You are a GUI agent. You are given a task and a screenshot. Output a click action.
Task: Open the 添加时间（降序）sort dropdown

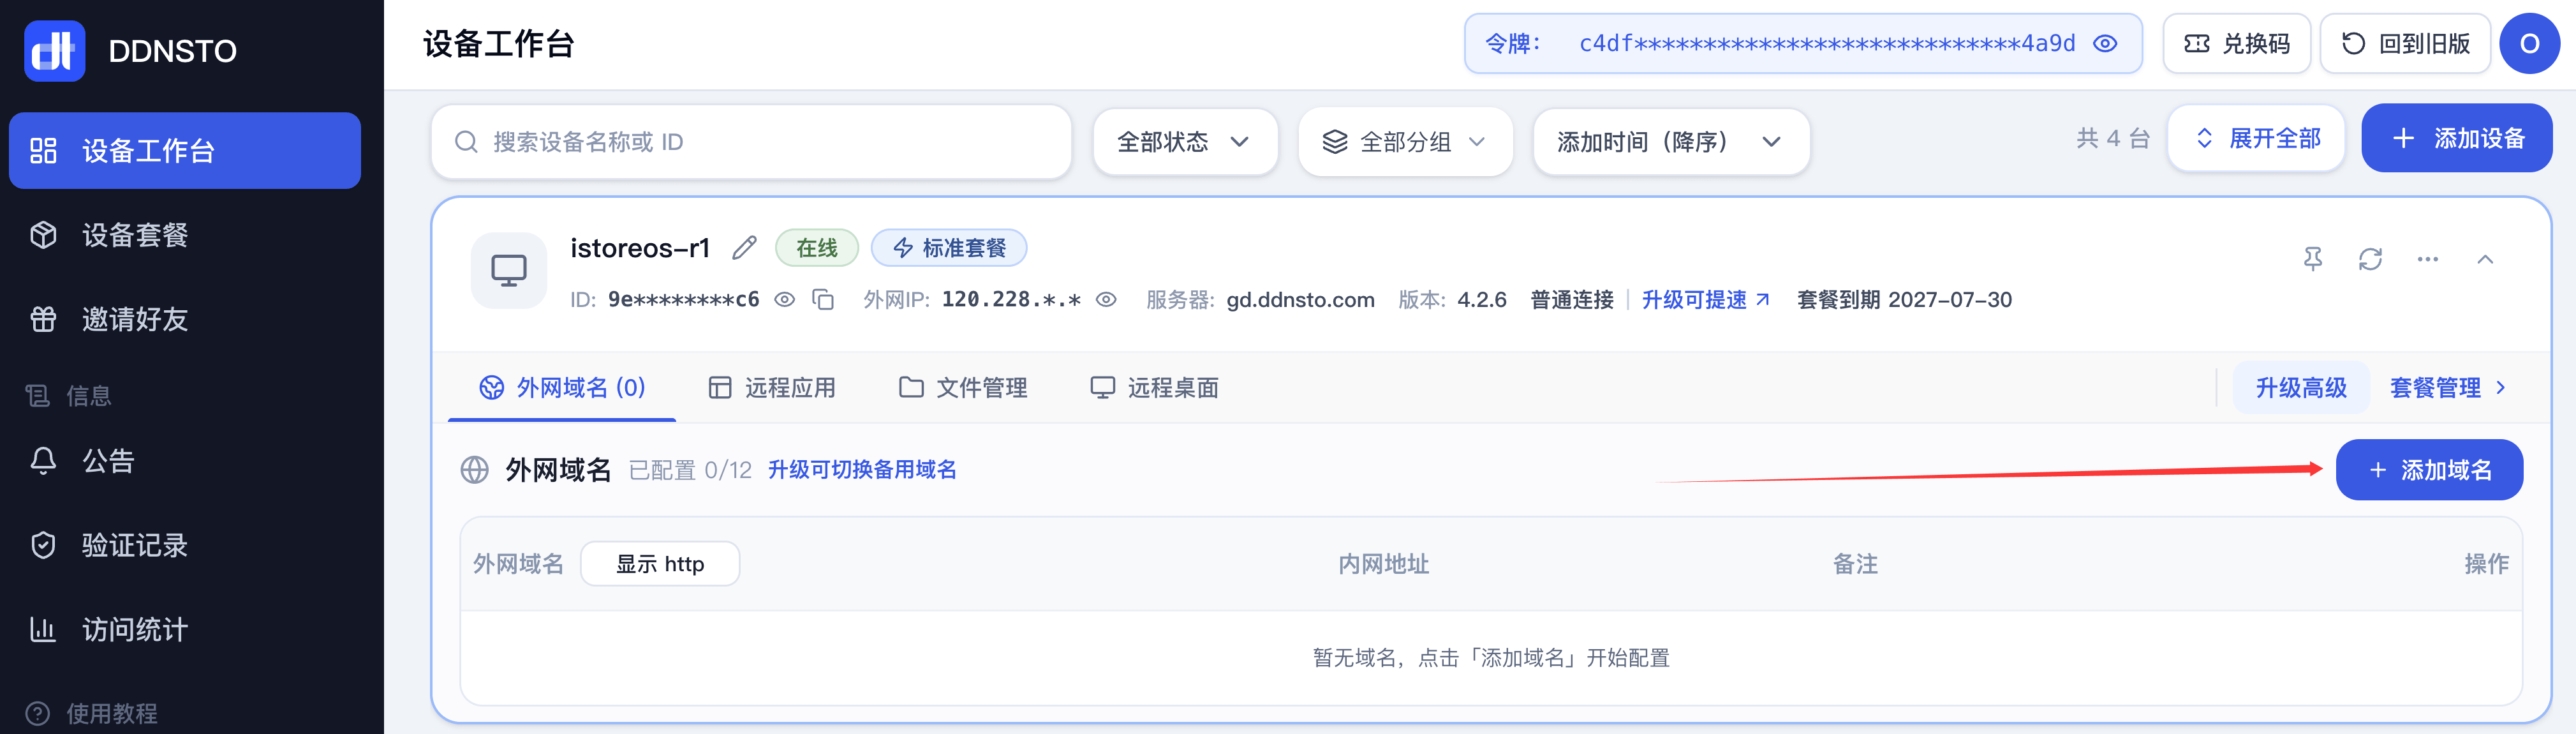point(1671,142)
